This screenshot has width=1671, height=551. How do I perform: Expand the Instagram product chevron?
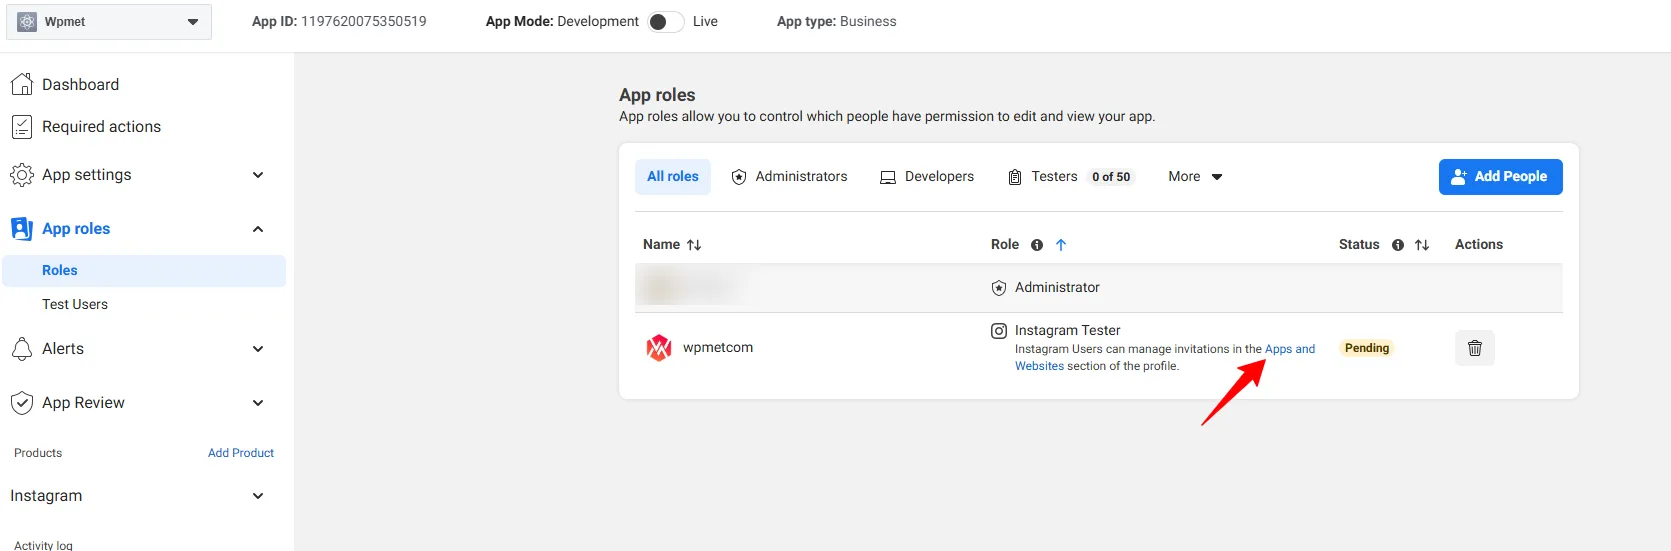click(258, 496)
